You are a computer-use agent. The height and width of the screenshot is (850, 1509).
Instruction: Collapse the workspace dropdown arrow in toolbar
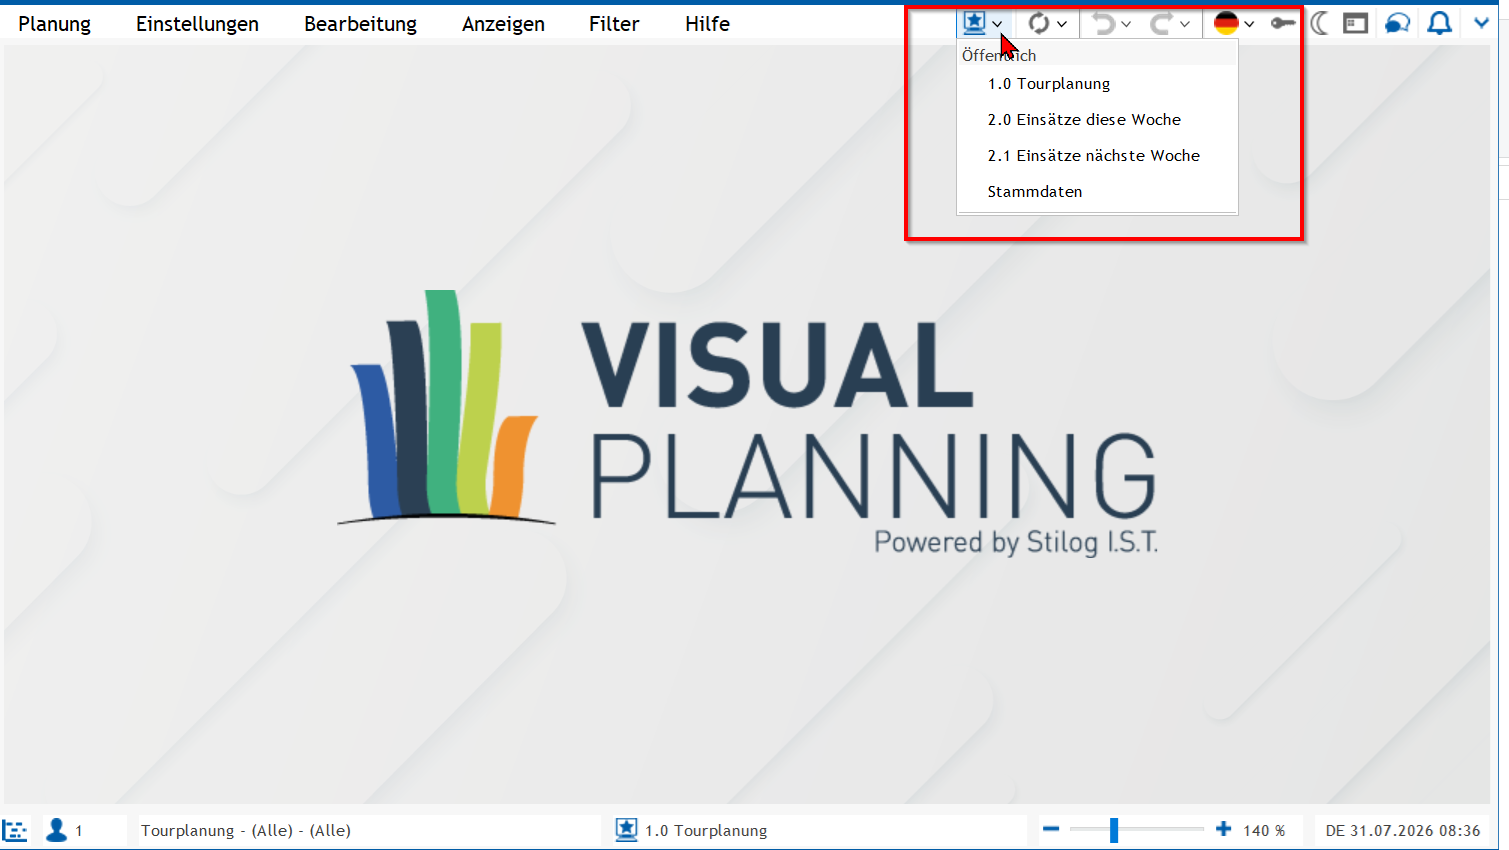coord(997,24)
